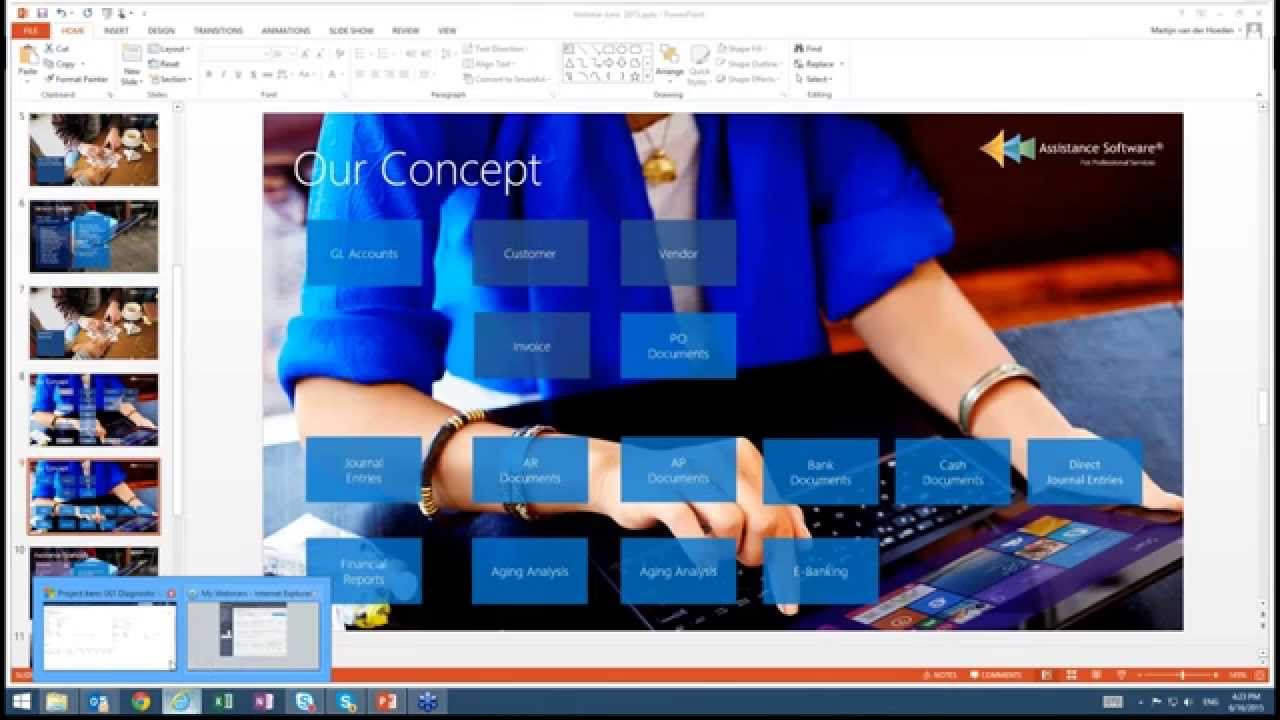Select the GL Accounts box on slide
The image size is (1280, 720).
pyautogui.click(x=364, y=253)
